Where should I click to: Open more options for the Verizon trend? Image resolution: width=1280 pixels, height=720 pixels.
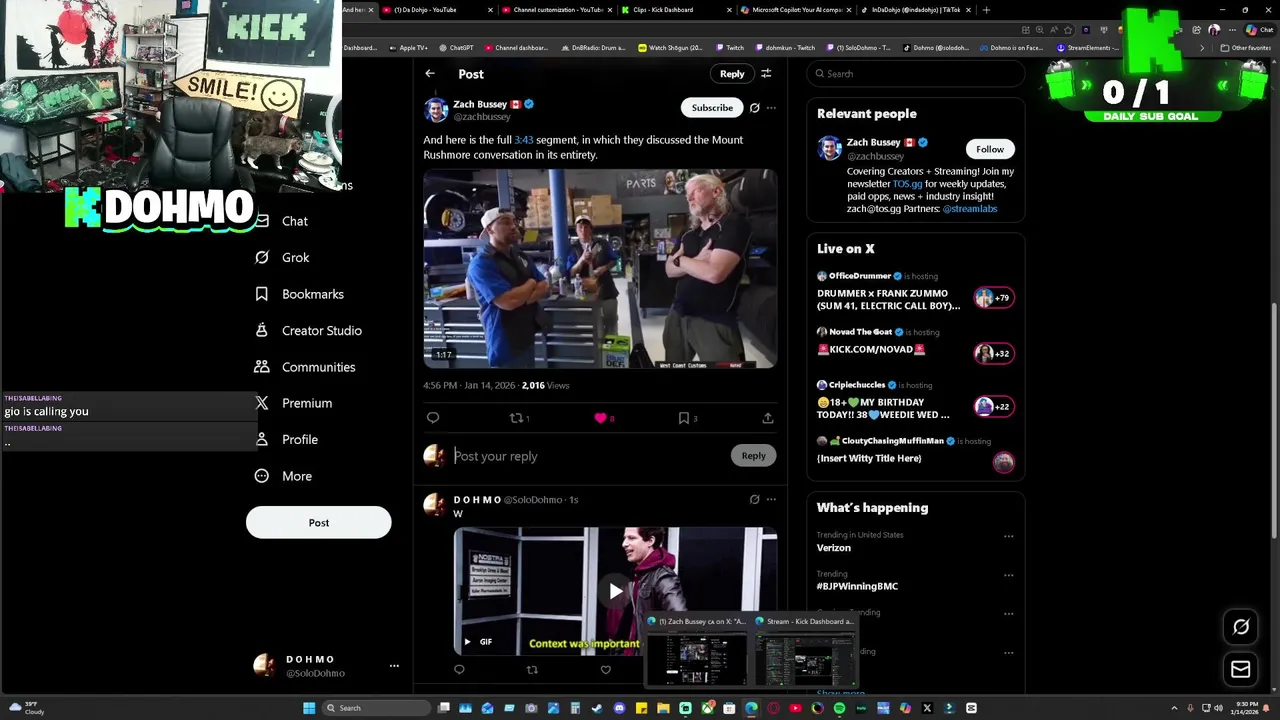pyautogui.click(x=1008, y=536)
